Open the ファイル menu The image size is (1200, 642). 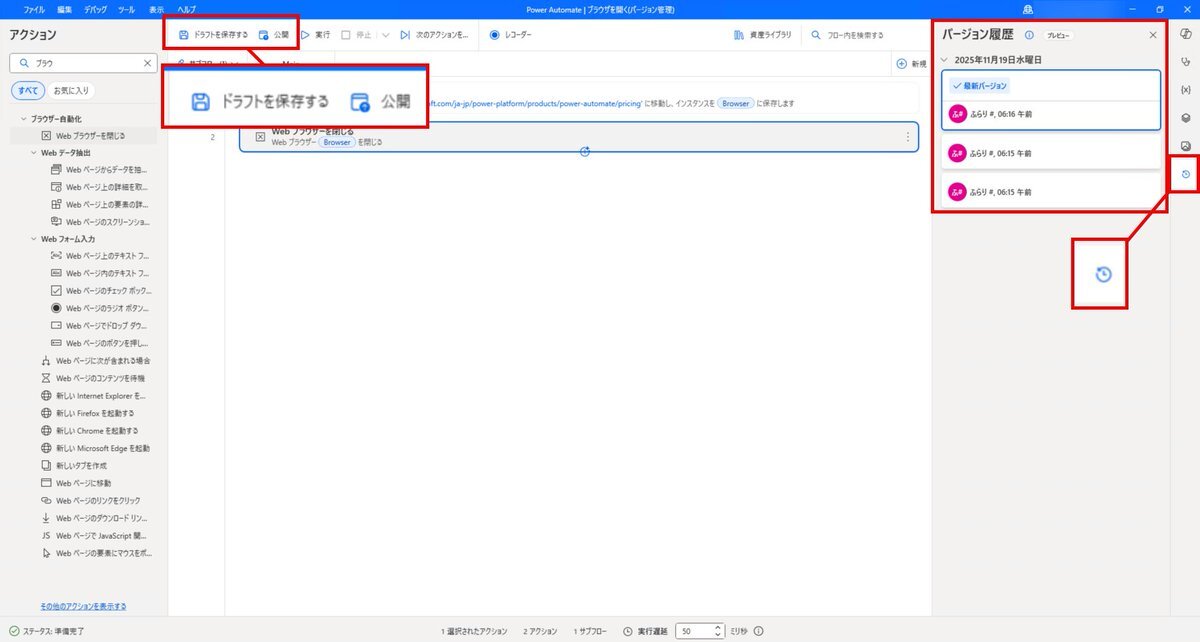34,9
